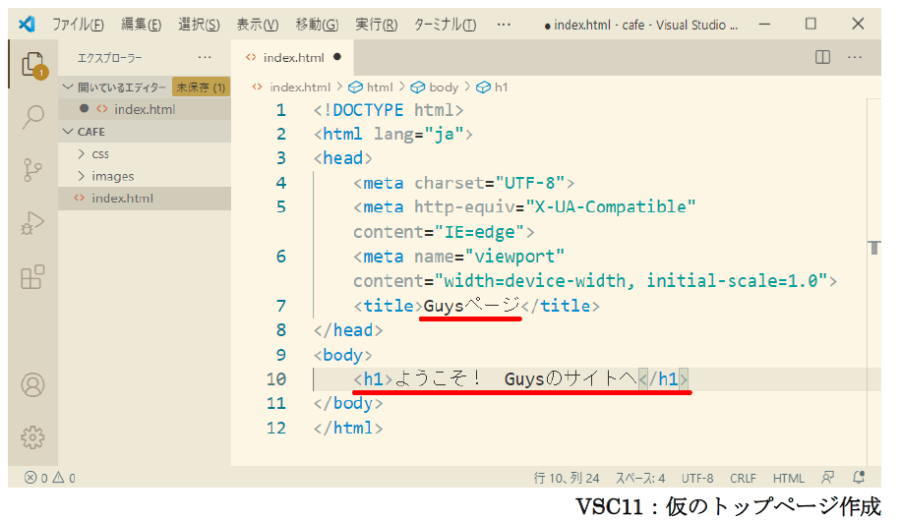900x520 pixels.
Task: Click the "X-UA-Compatible" value
Action: [x=611, y=207]
